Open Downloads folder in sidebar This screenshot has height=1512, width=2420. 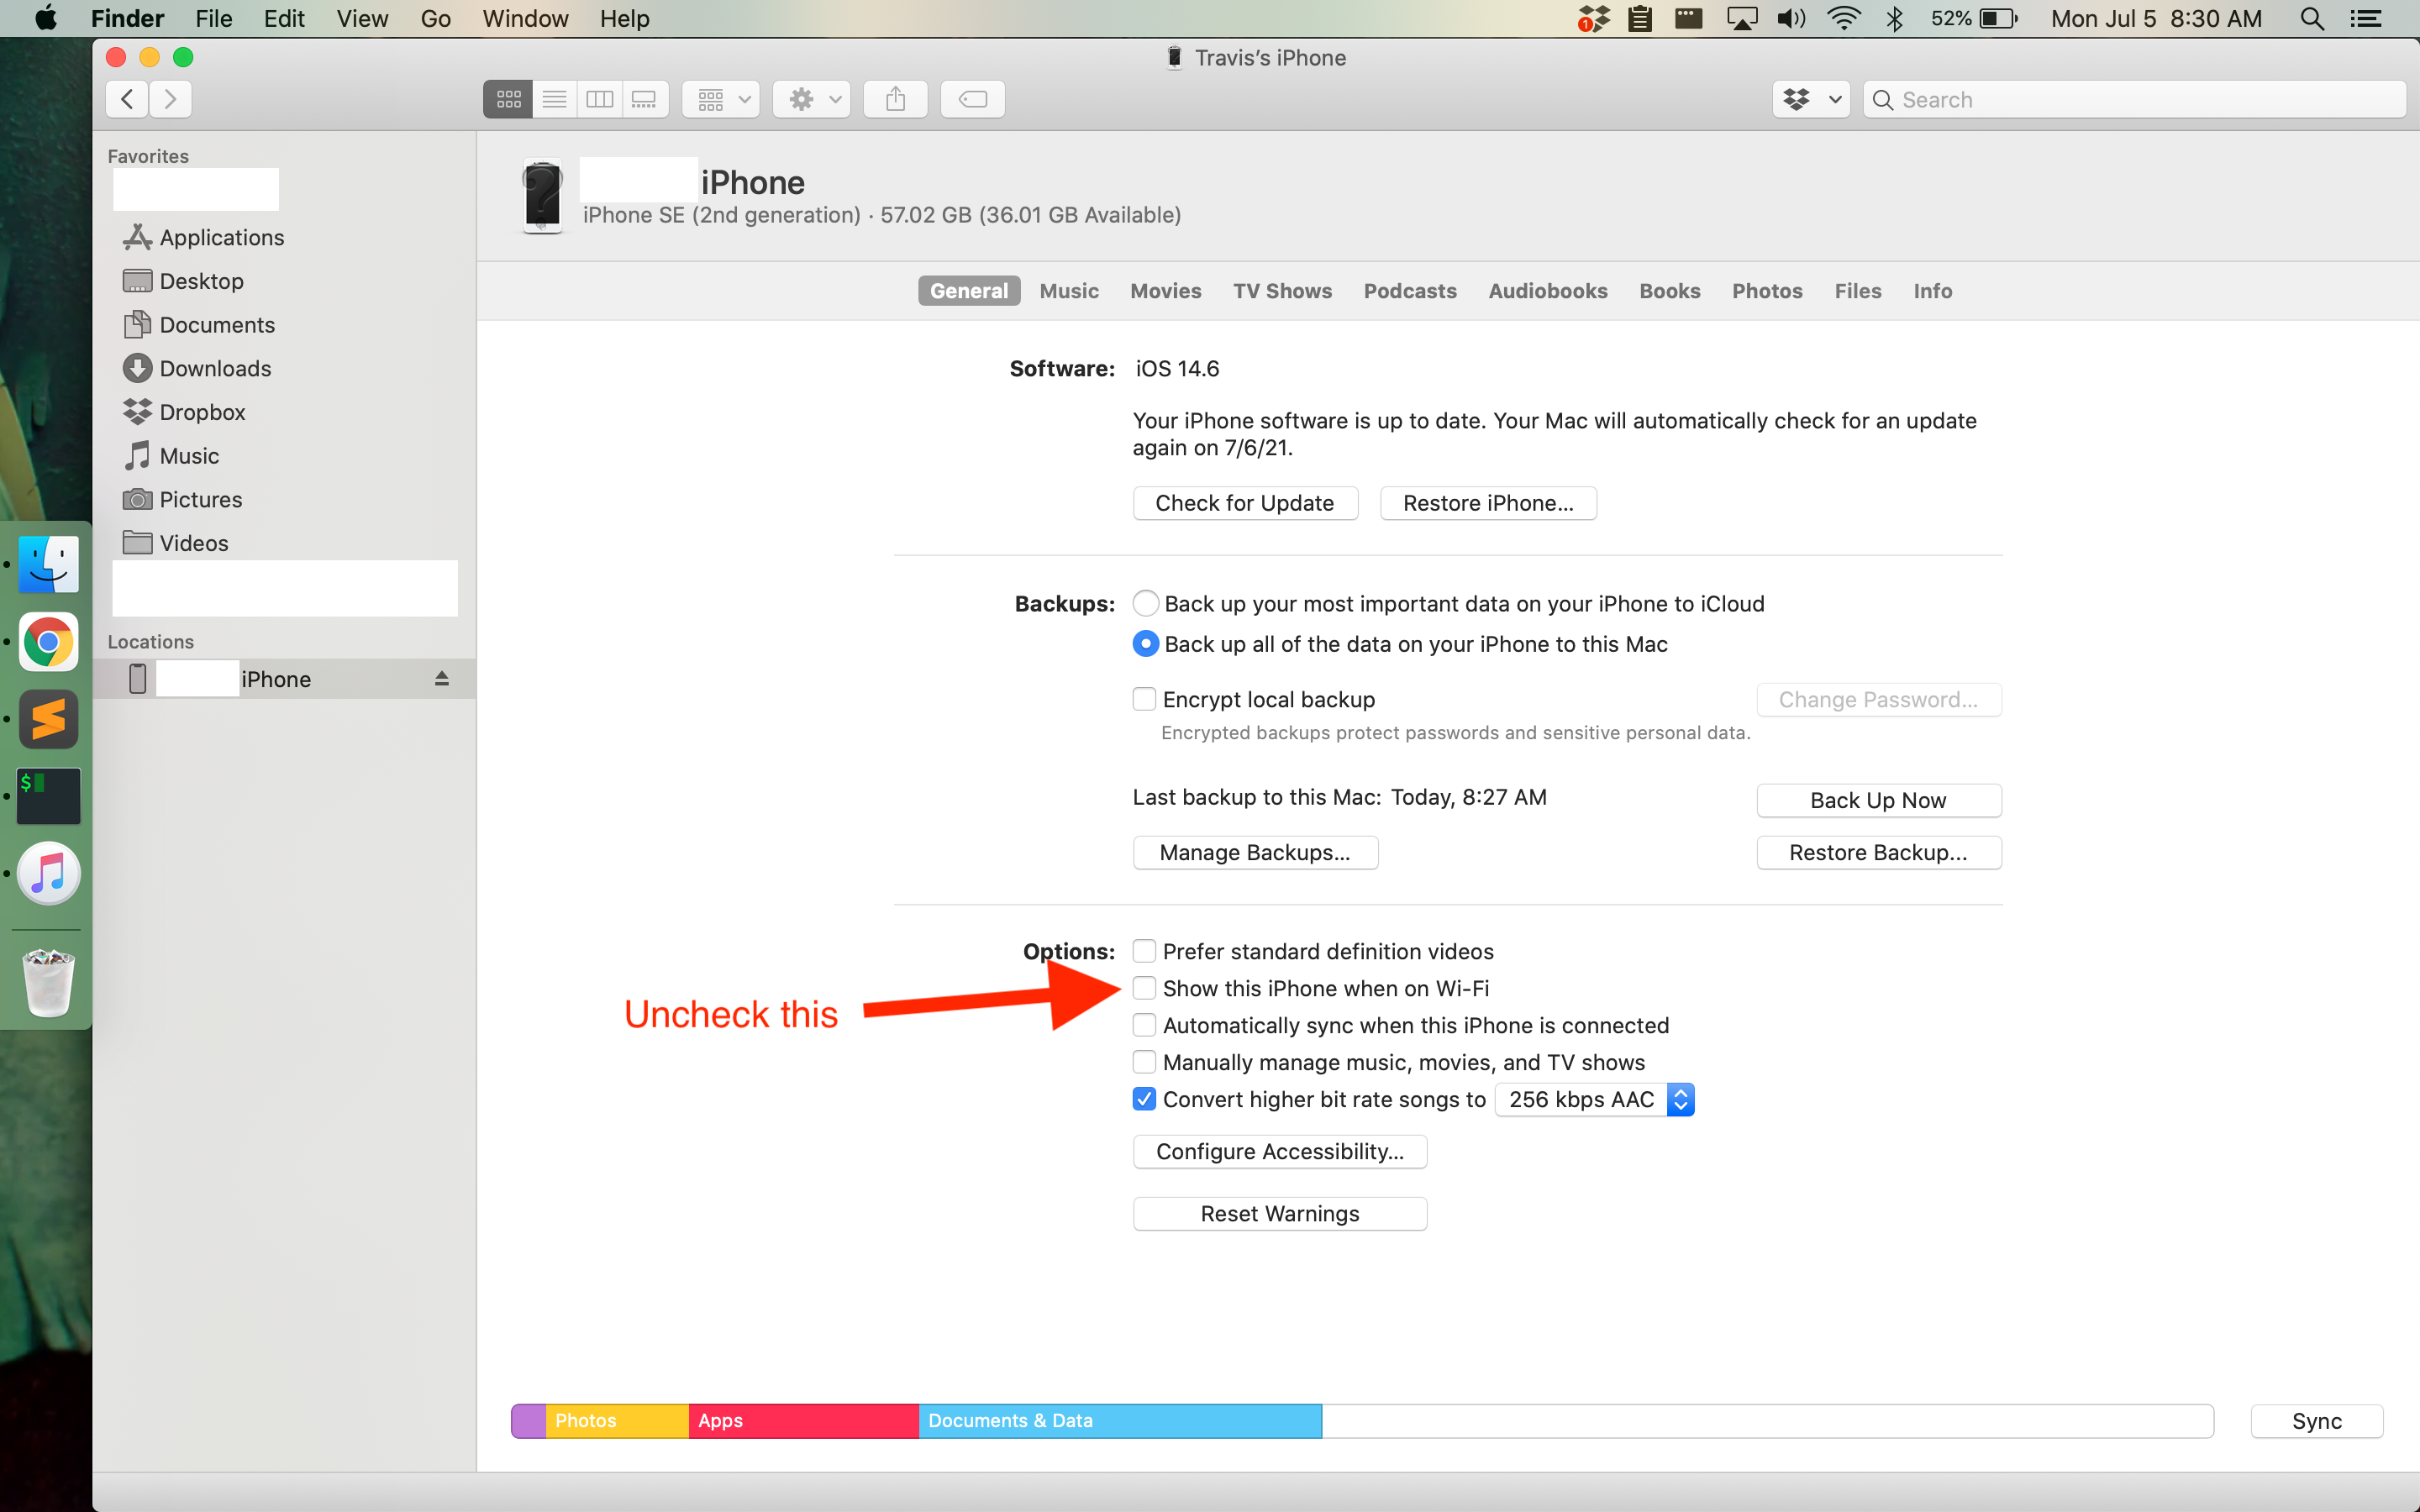pyautogui.click(x=215, y=368)
